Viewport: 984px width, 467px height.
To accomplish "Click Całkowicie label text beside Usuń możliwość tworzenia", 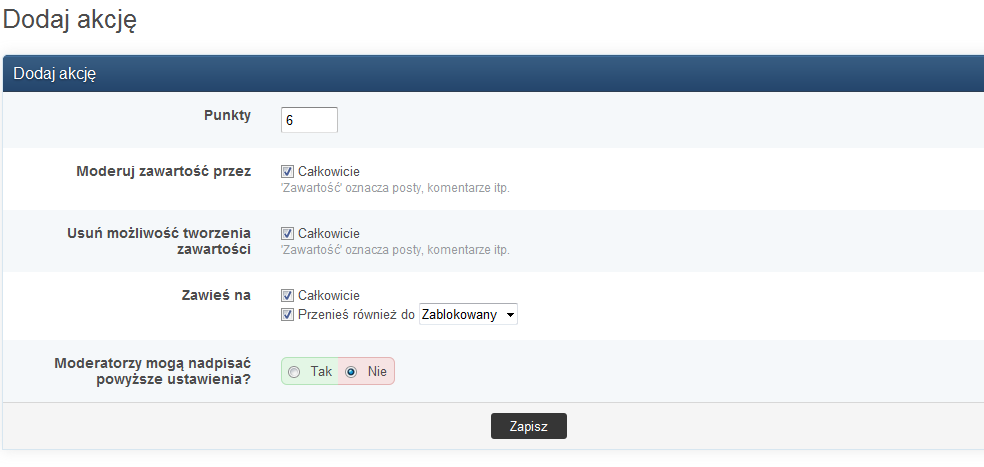I will 328,234.
